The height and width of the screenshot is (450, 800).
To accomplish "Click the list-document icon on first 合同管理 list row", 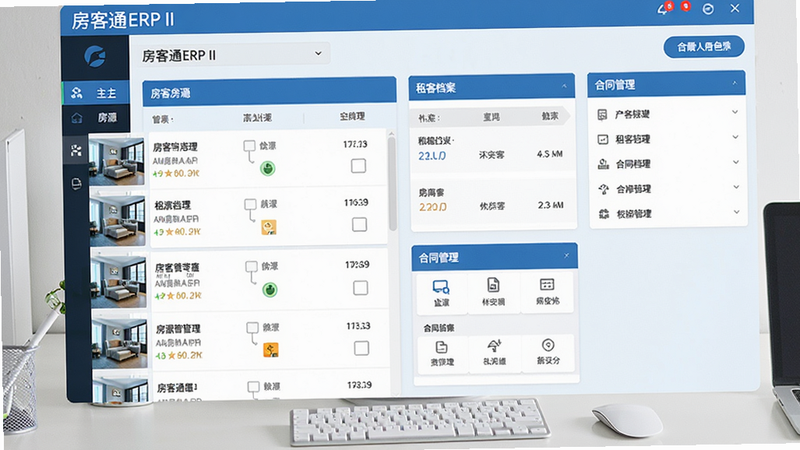I will pyautogui.click(x=603, y=114).
